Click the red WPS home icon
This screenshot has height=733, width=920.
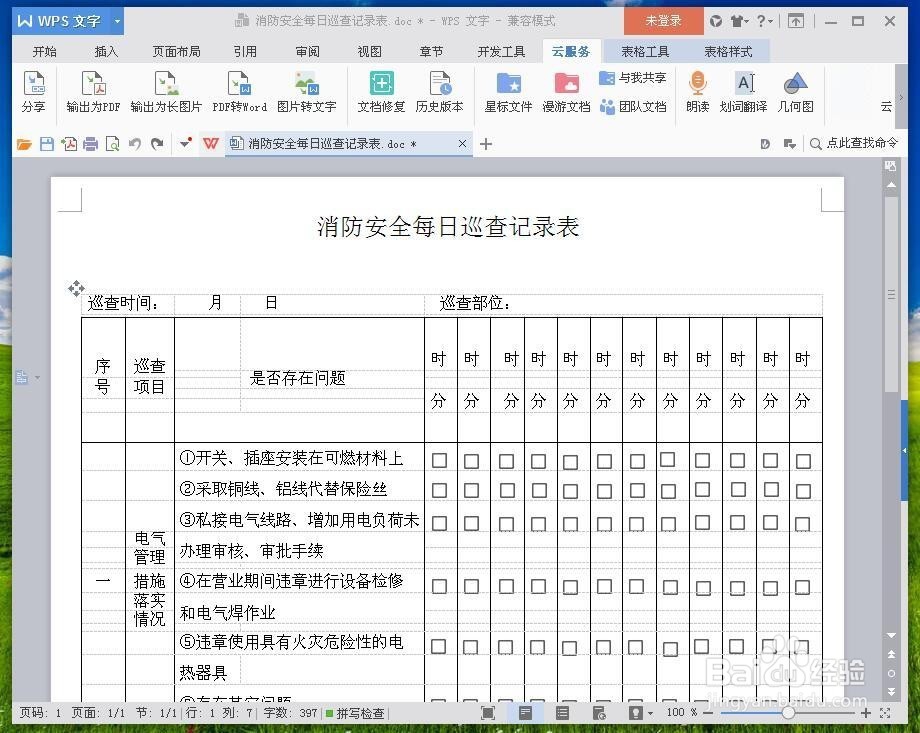(211, 143)
